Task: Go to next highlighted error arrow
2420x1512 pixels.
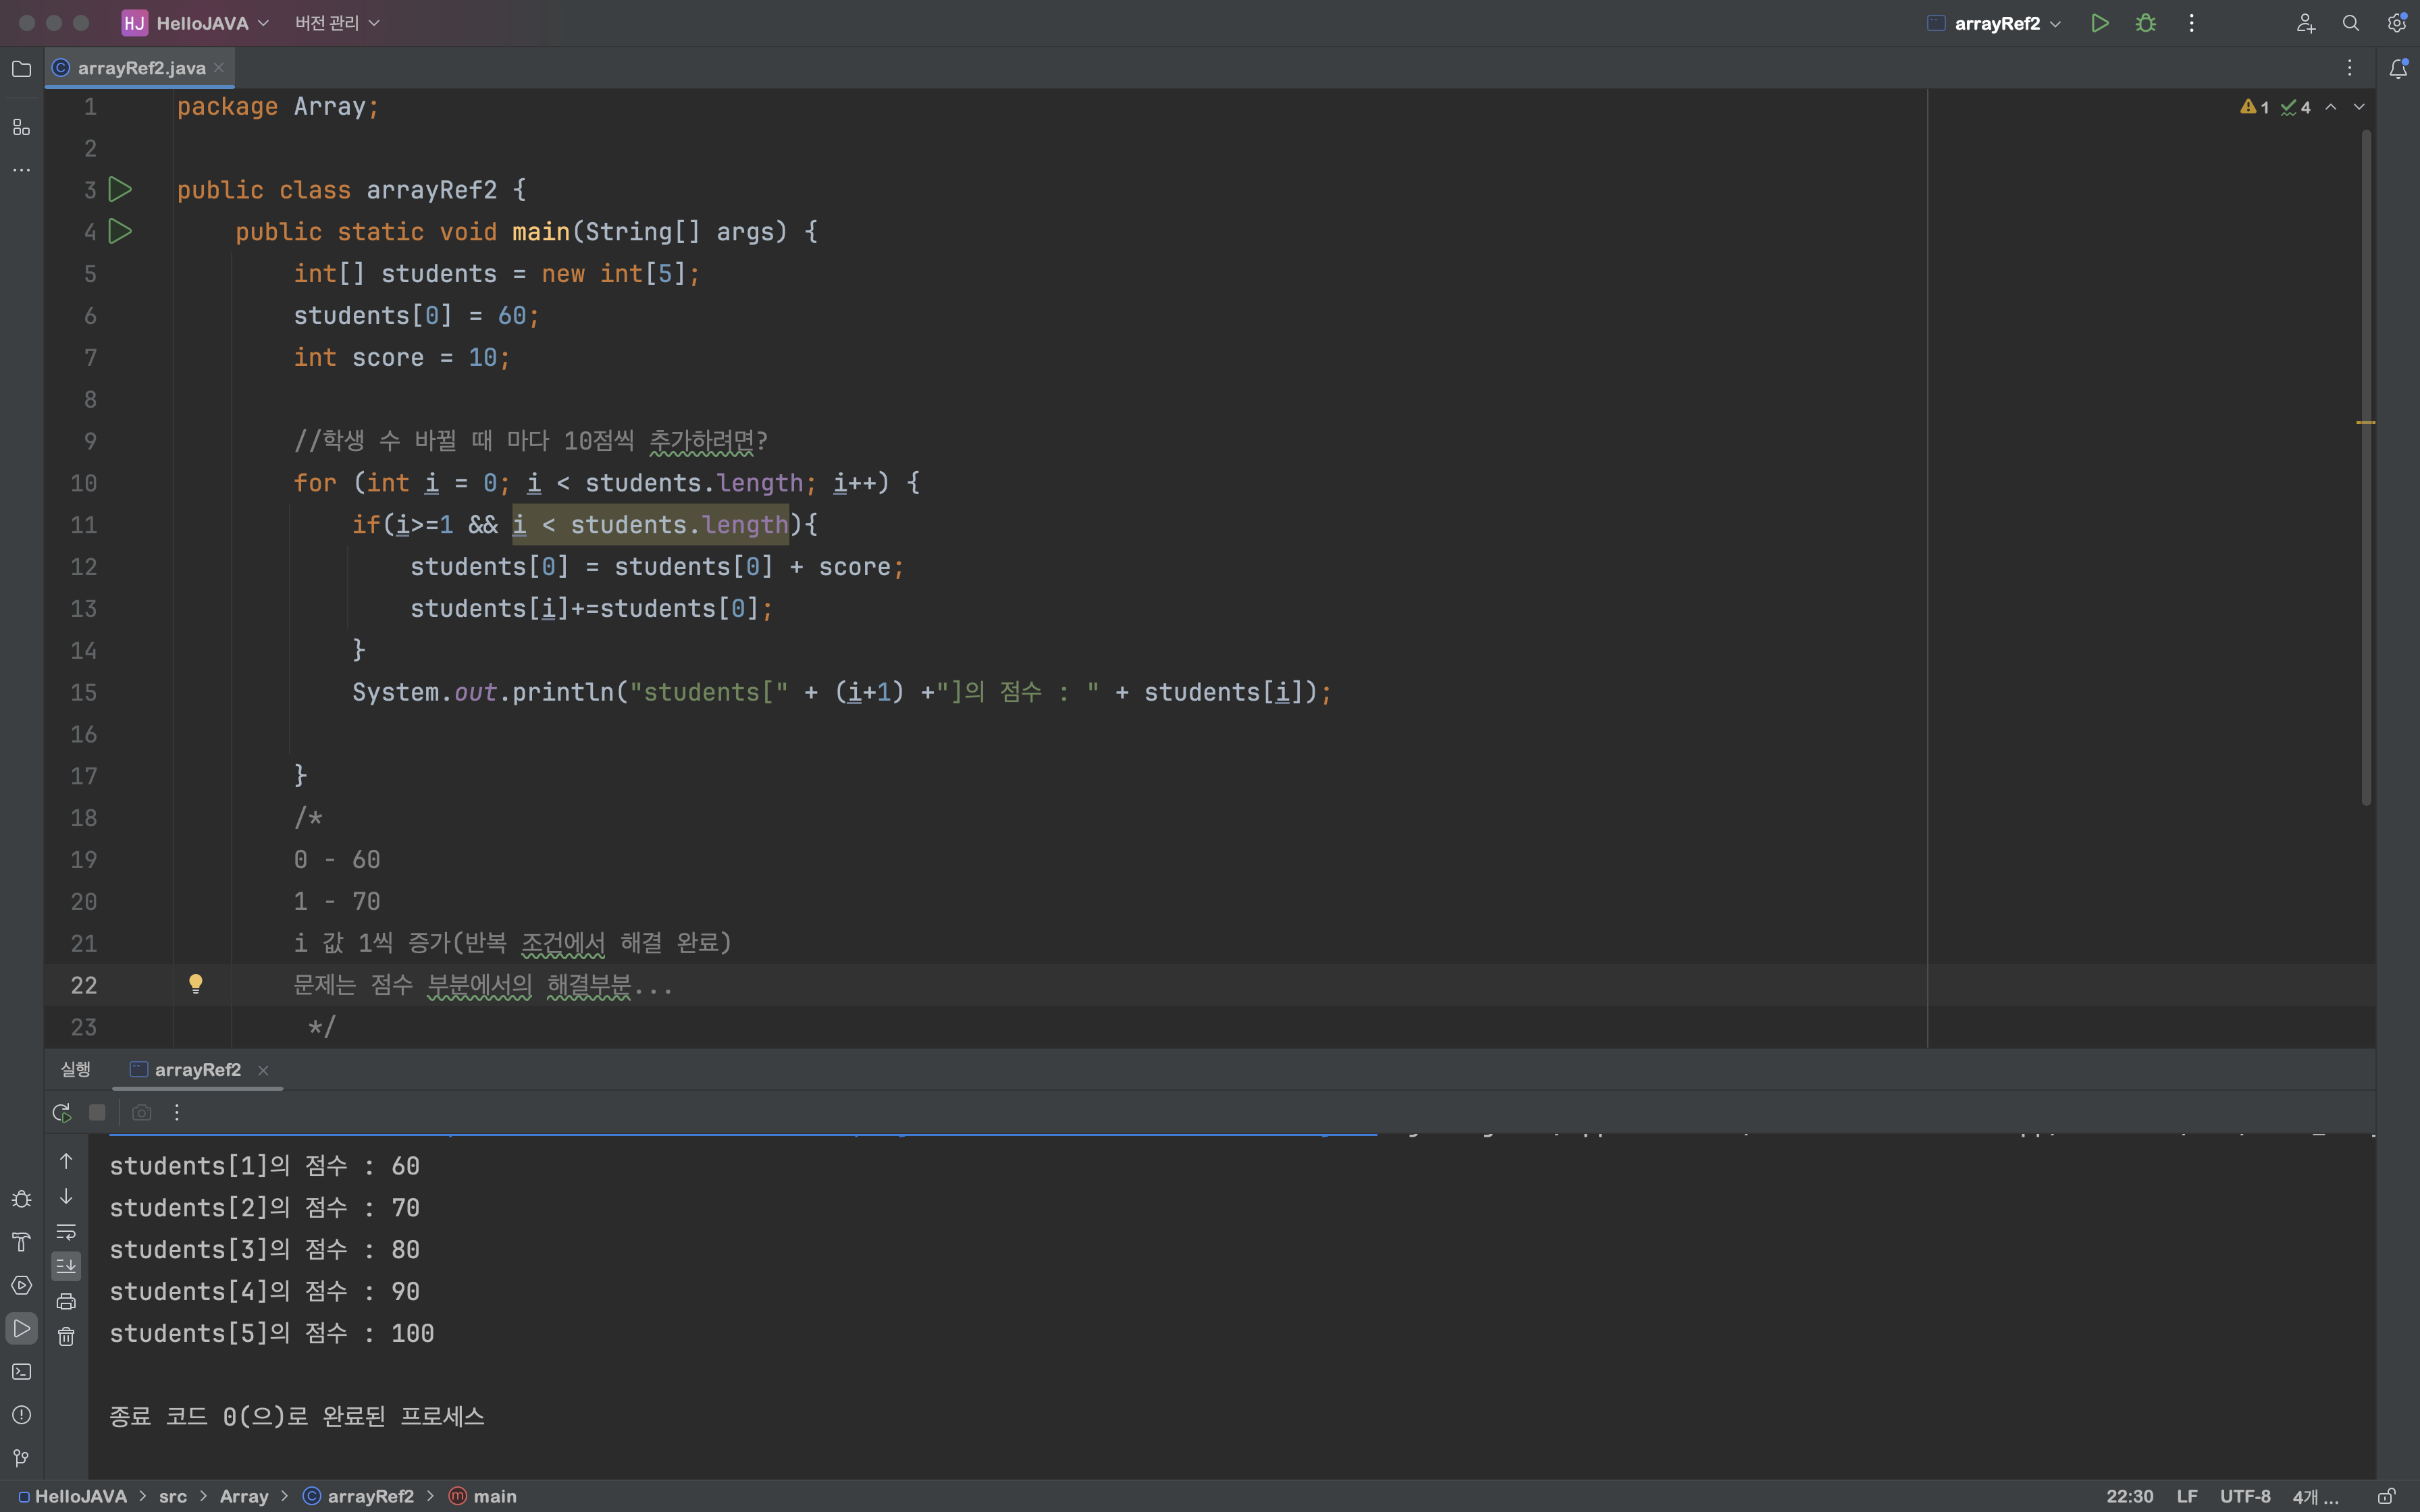Action: click(2359, 106)
